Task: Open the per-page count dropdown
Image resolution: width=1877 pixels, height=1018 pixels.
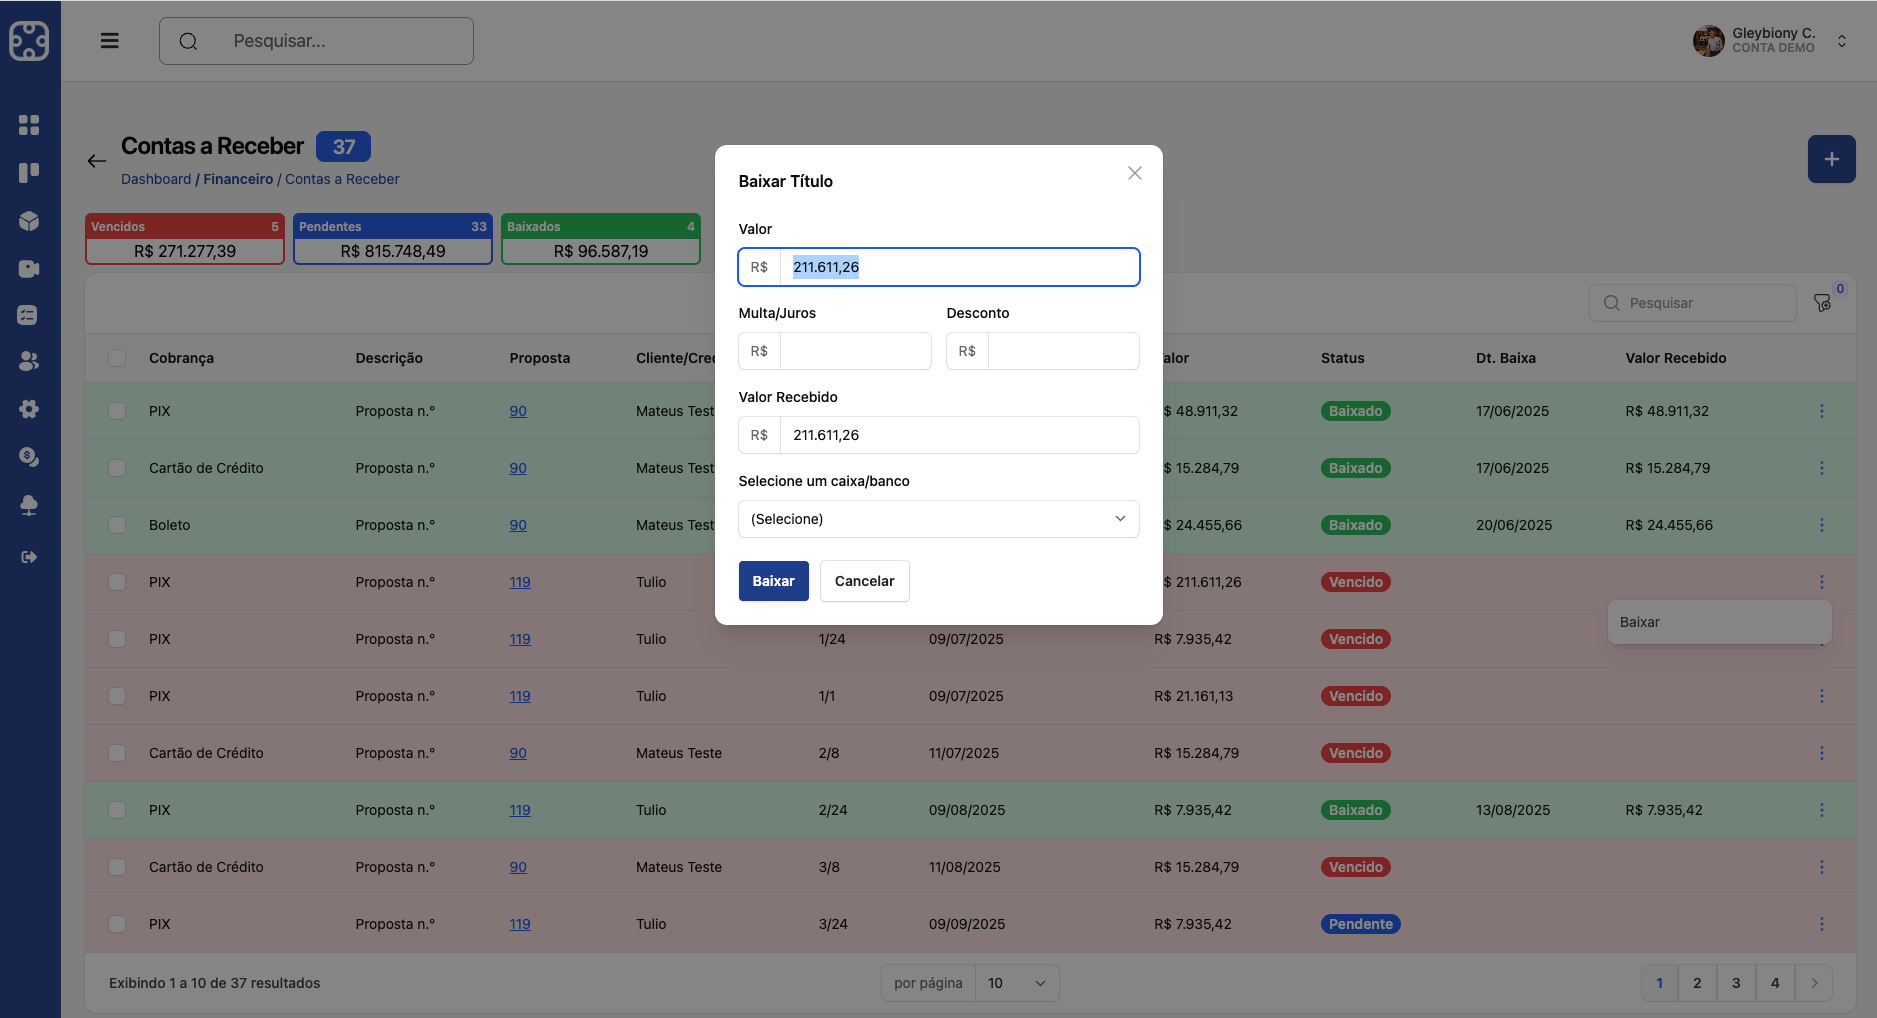Action: point(1017,983)
